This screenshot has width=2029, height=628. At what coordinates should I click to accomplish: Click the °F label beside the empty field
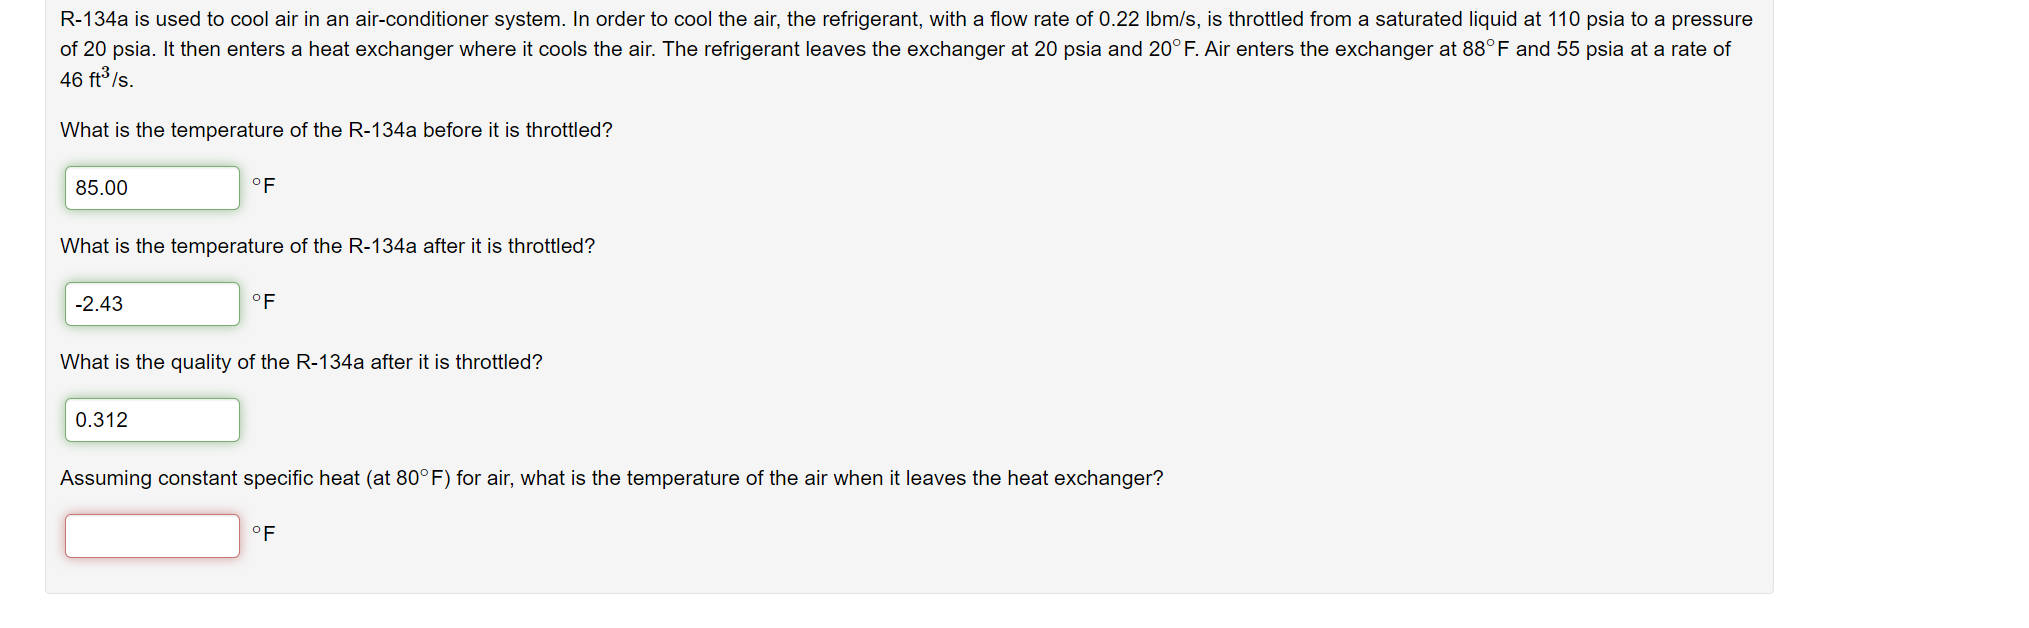click(262, 534)
